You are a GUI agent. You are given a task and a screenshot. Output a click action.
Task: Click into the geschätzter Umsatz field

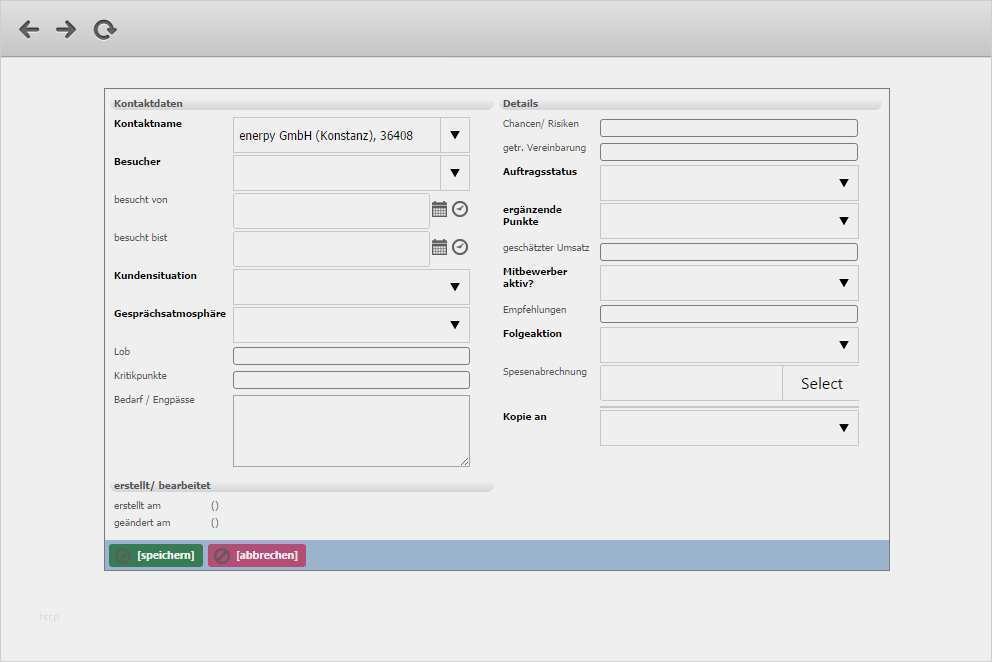729,252
